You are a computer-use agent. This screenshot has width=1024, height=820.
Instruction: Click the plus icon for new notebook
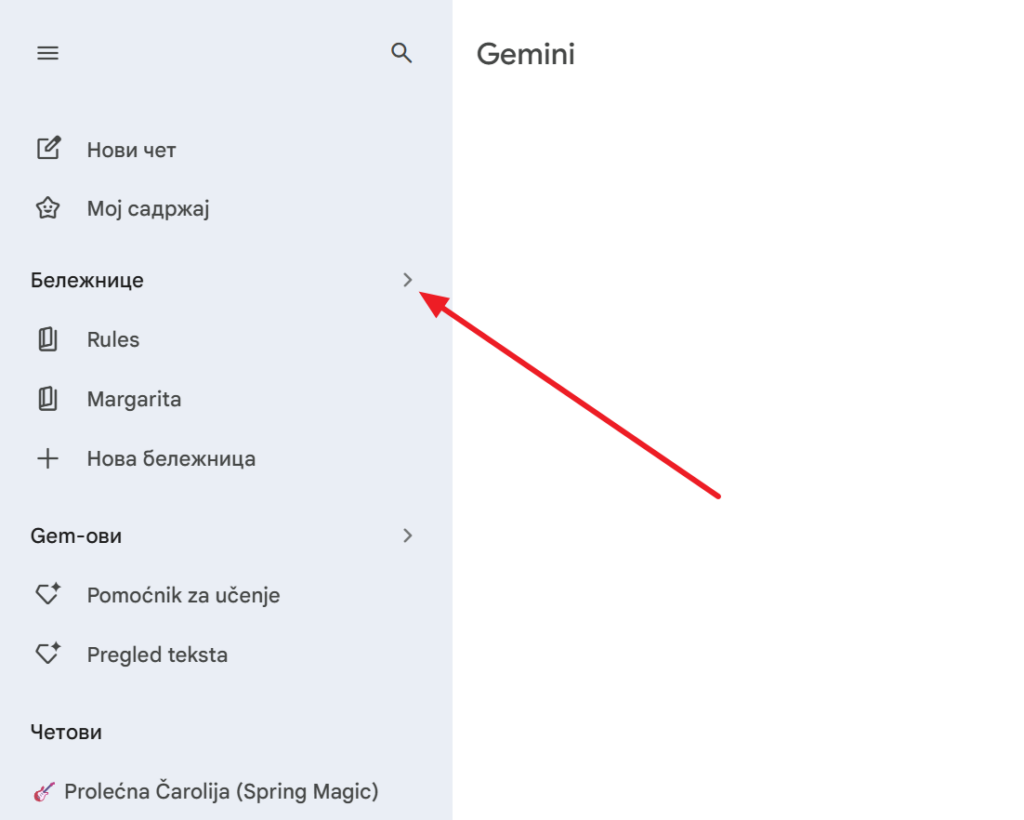[48, 460]
